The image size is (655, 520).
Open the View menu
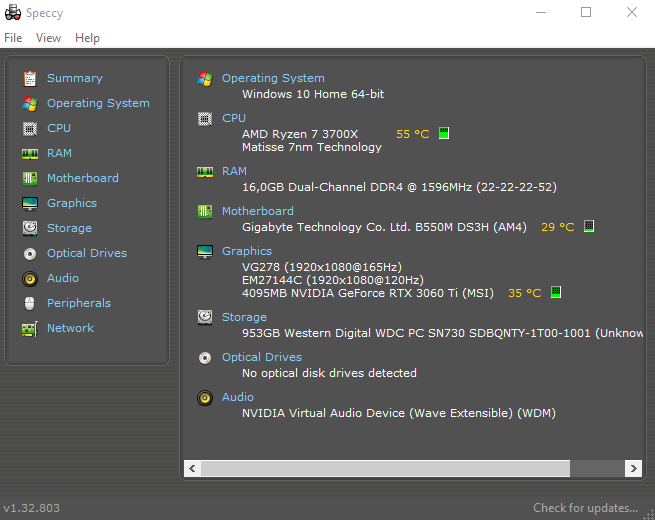48,38
